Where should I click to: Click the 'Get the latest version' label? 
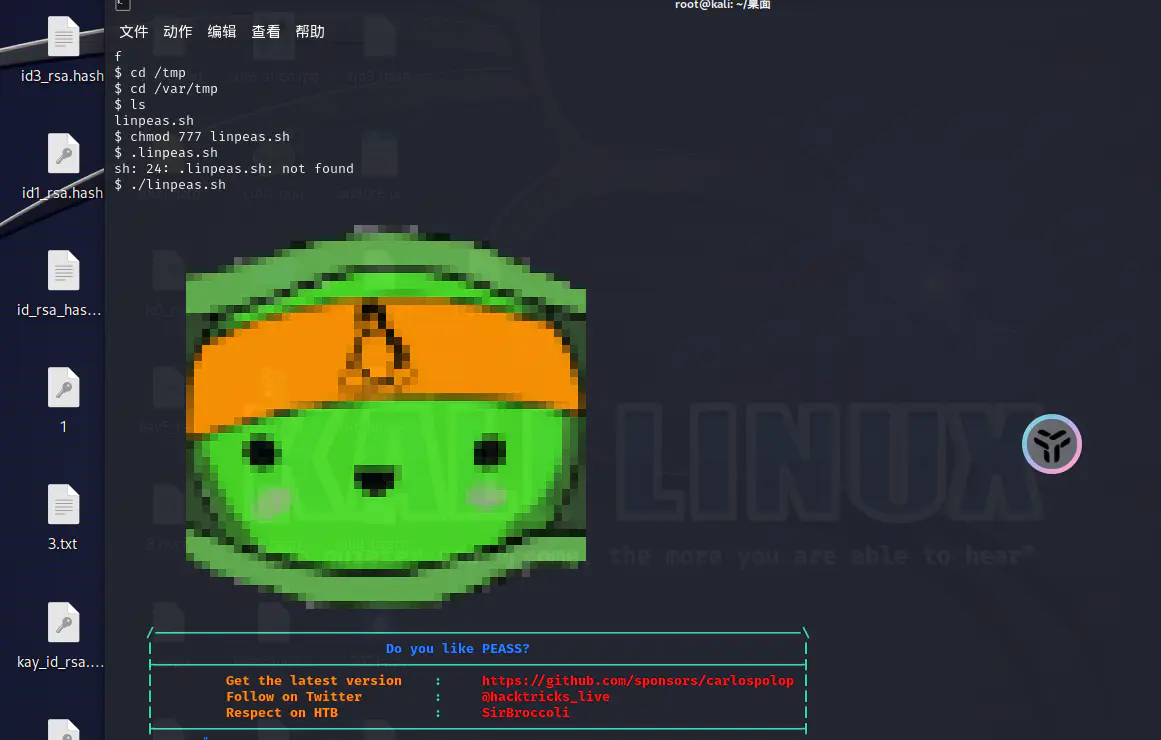[314, 681]
